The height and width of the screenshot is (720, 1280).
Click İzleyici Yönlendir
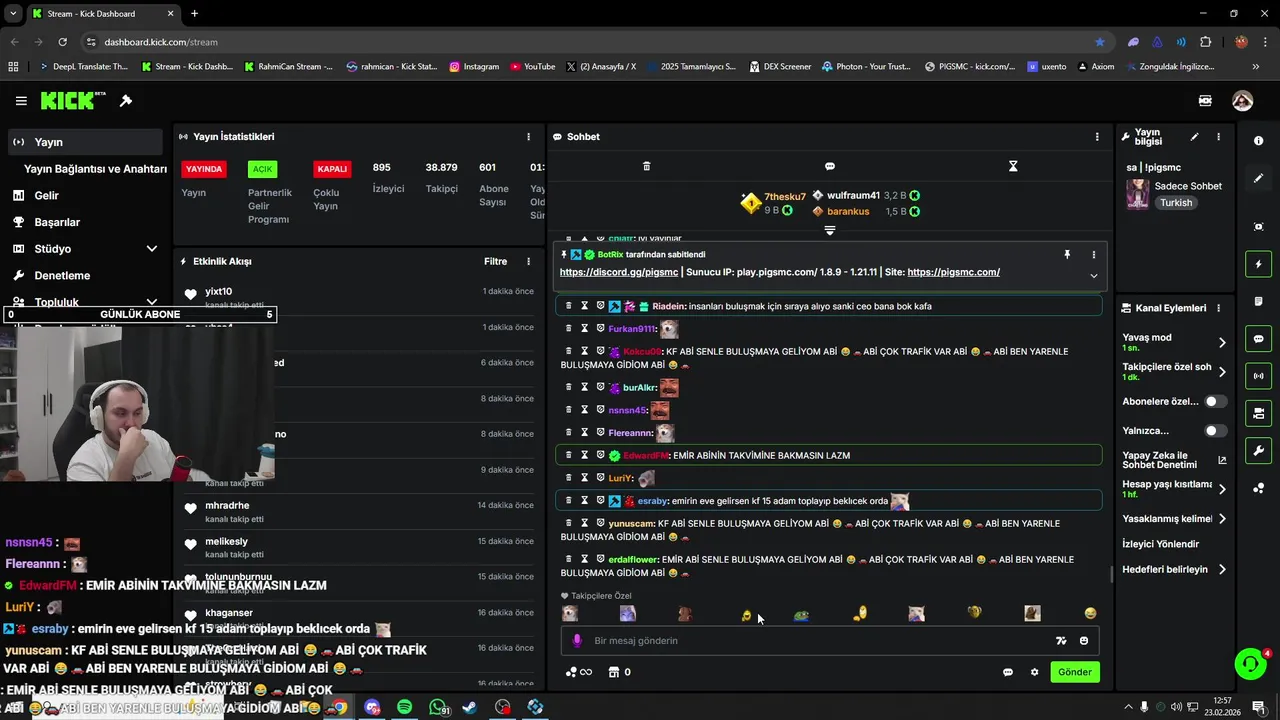click(x=1160, y=544)
